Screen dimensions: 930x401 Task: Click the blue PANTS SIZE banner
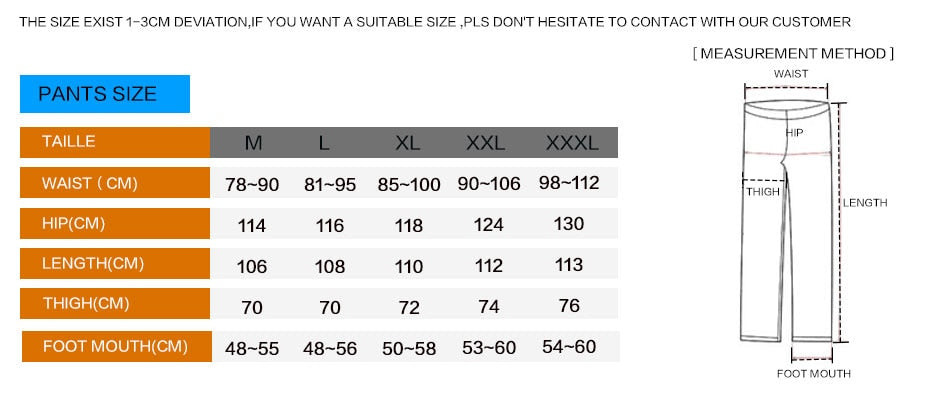[x=105, y=94]
